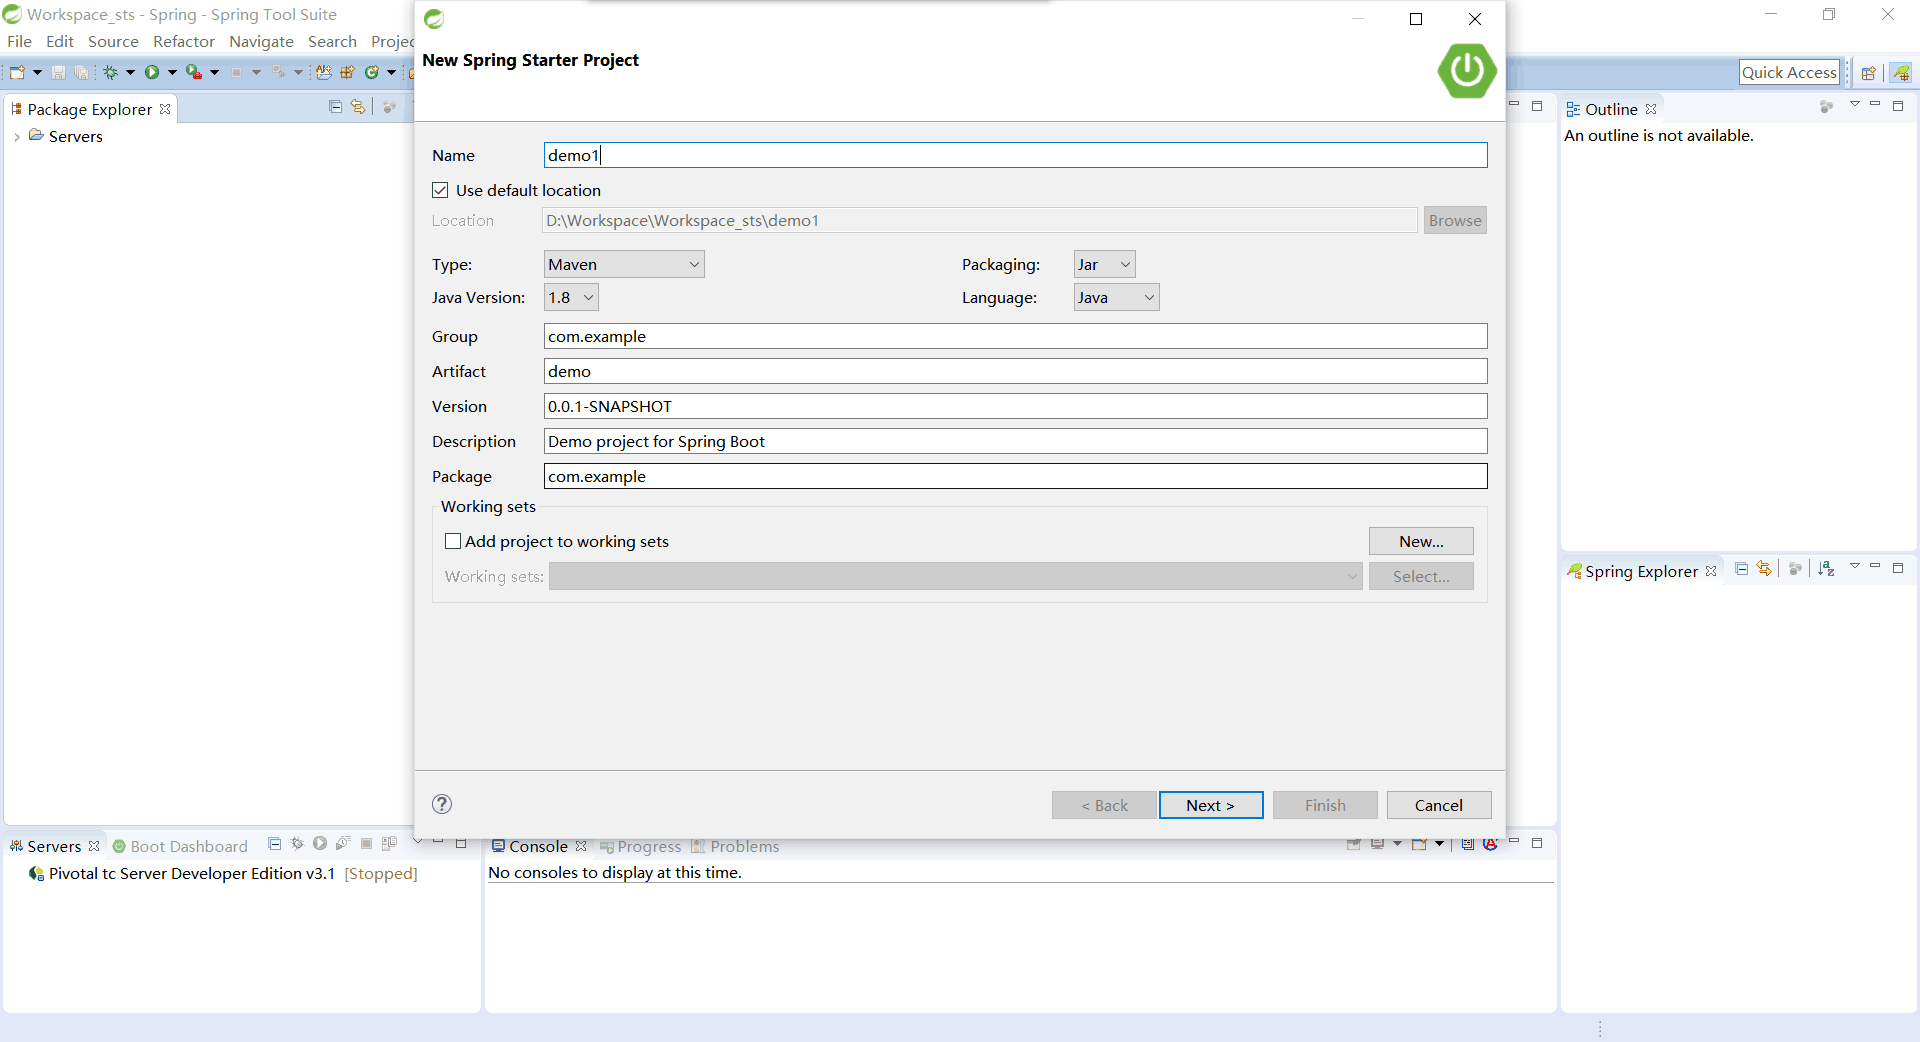Open the Java Version dropdown
Viewport: 1920px width, 1042px height.
pos(571,297)
